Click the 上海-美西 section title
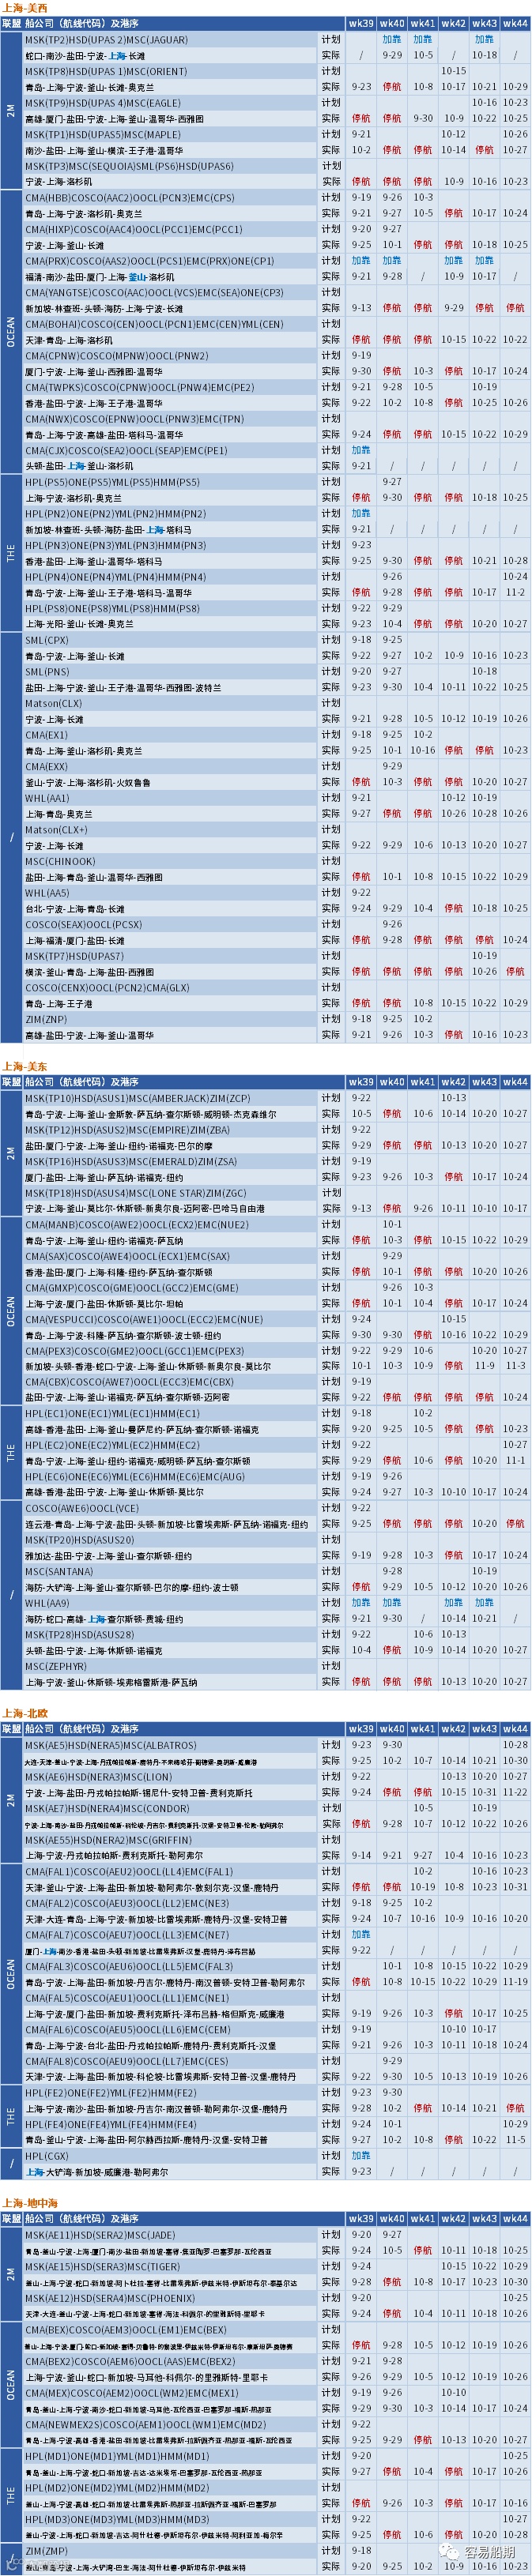Image resolution: width=532 pixels, height=2576 pixels. [x=24, y=8]
